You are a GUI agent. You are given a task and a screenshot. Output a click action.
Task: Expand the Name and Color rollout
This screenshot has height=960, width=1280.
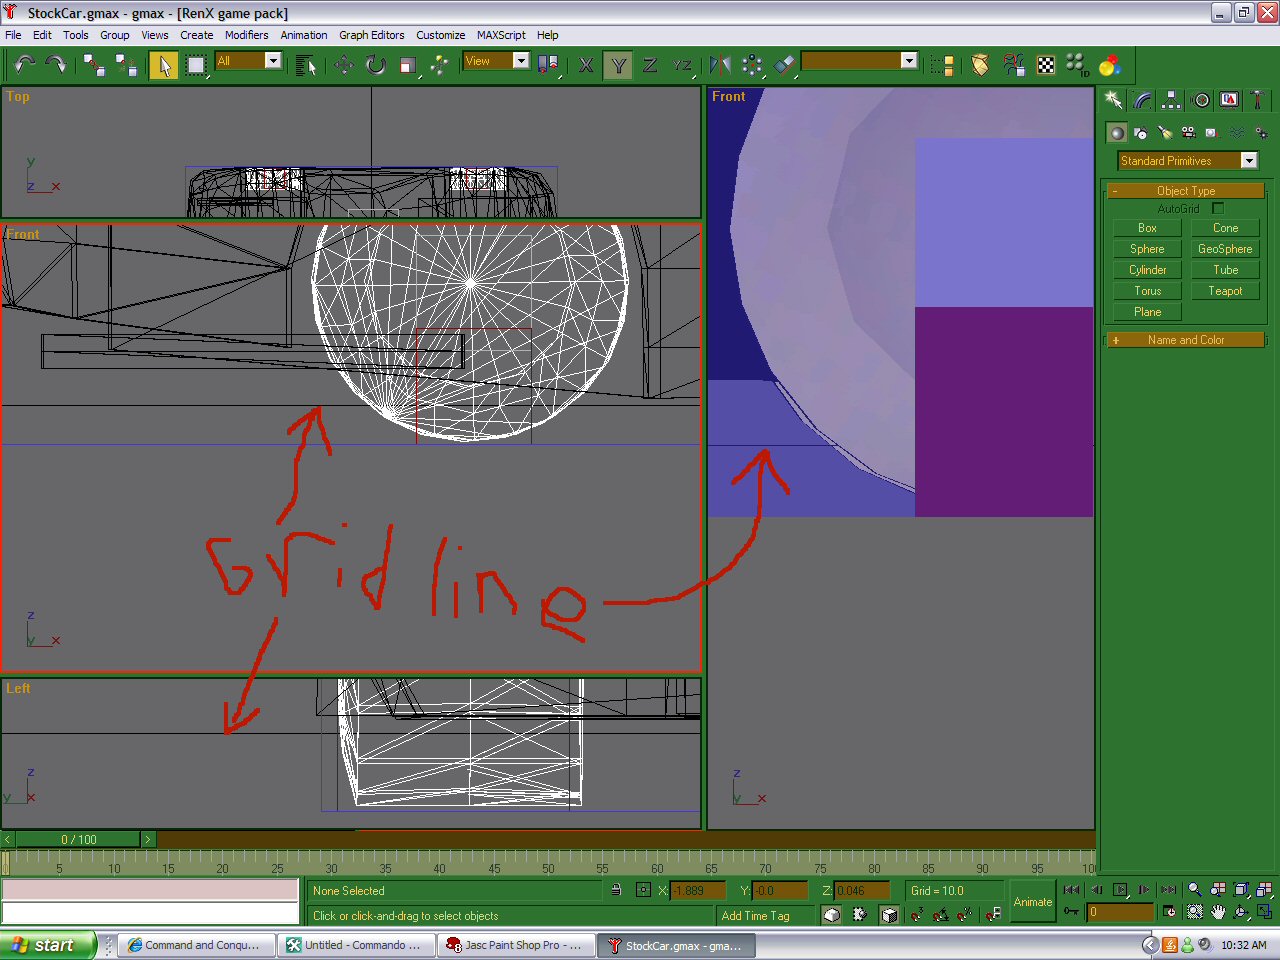click(x=1186, y=340)
